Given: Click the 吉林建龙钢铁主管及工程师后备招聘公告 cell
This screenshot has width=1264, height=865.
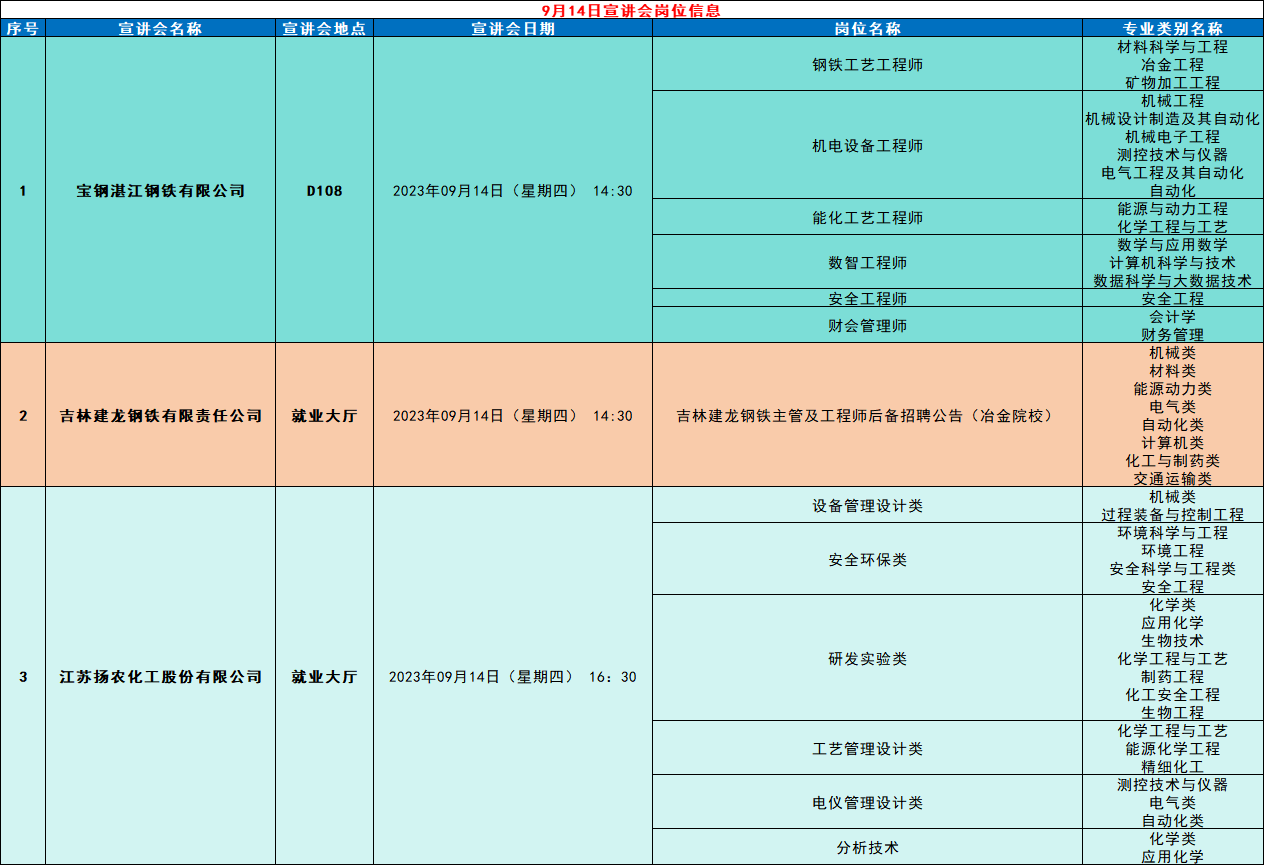Looking at the screenshot, I should click(x=867, y=416).
